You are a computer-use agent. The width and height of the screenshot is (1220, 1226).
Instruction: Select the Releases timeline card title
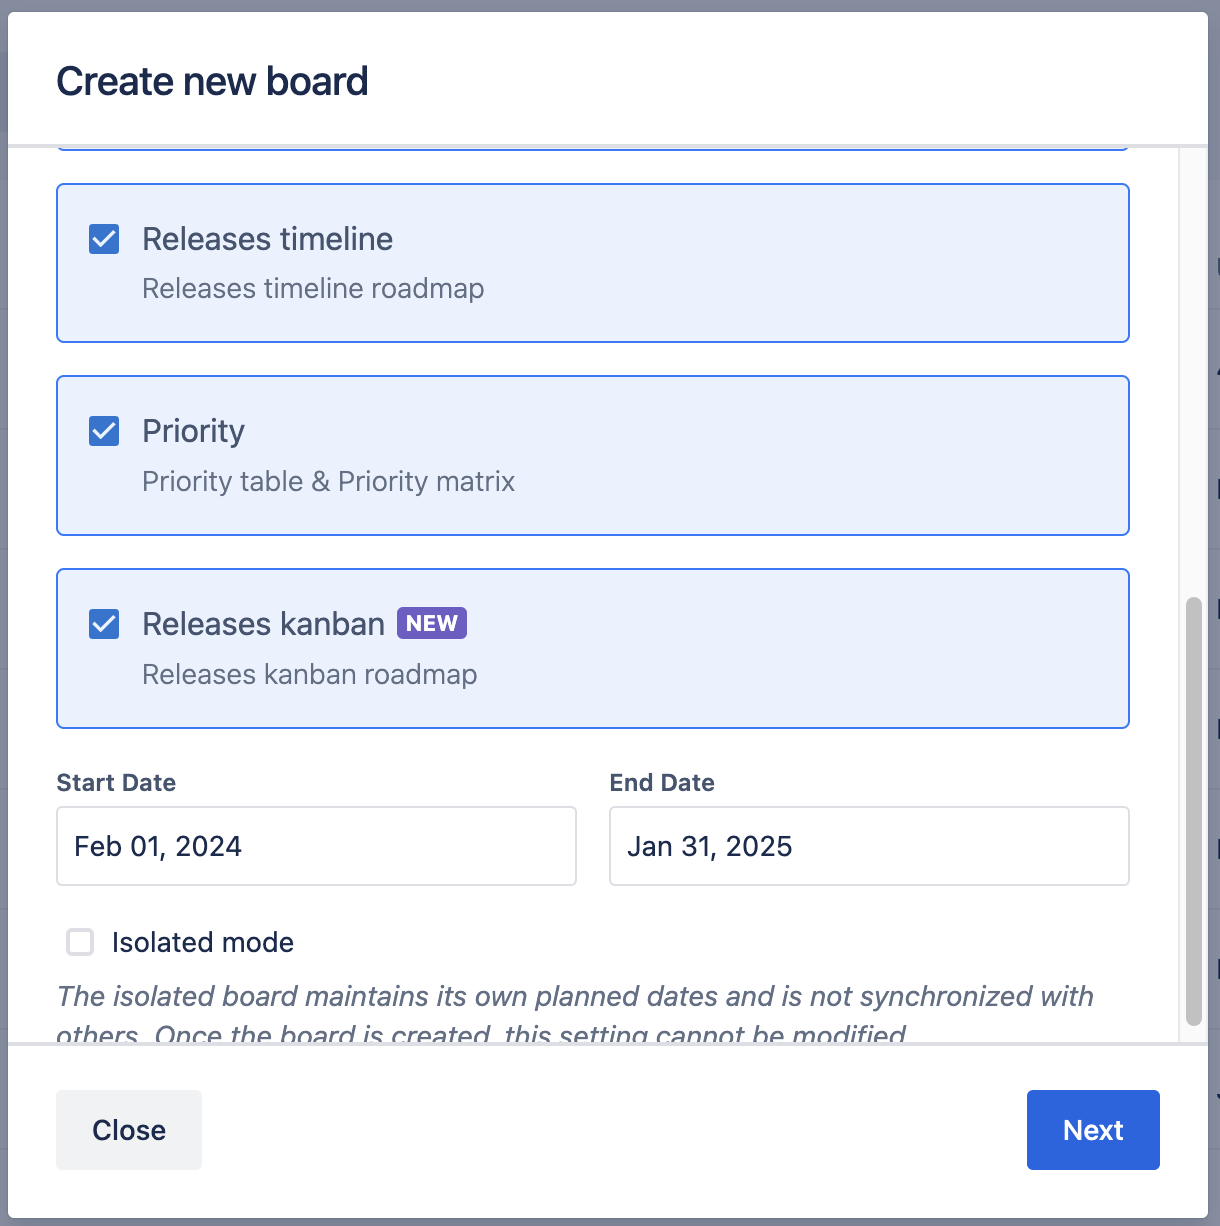[x=267, y=239]
